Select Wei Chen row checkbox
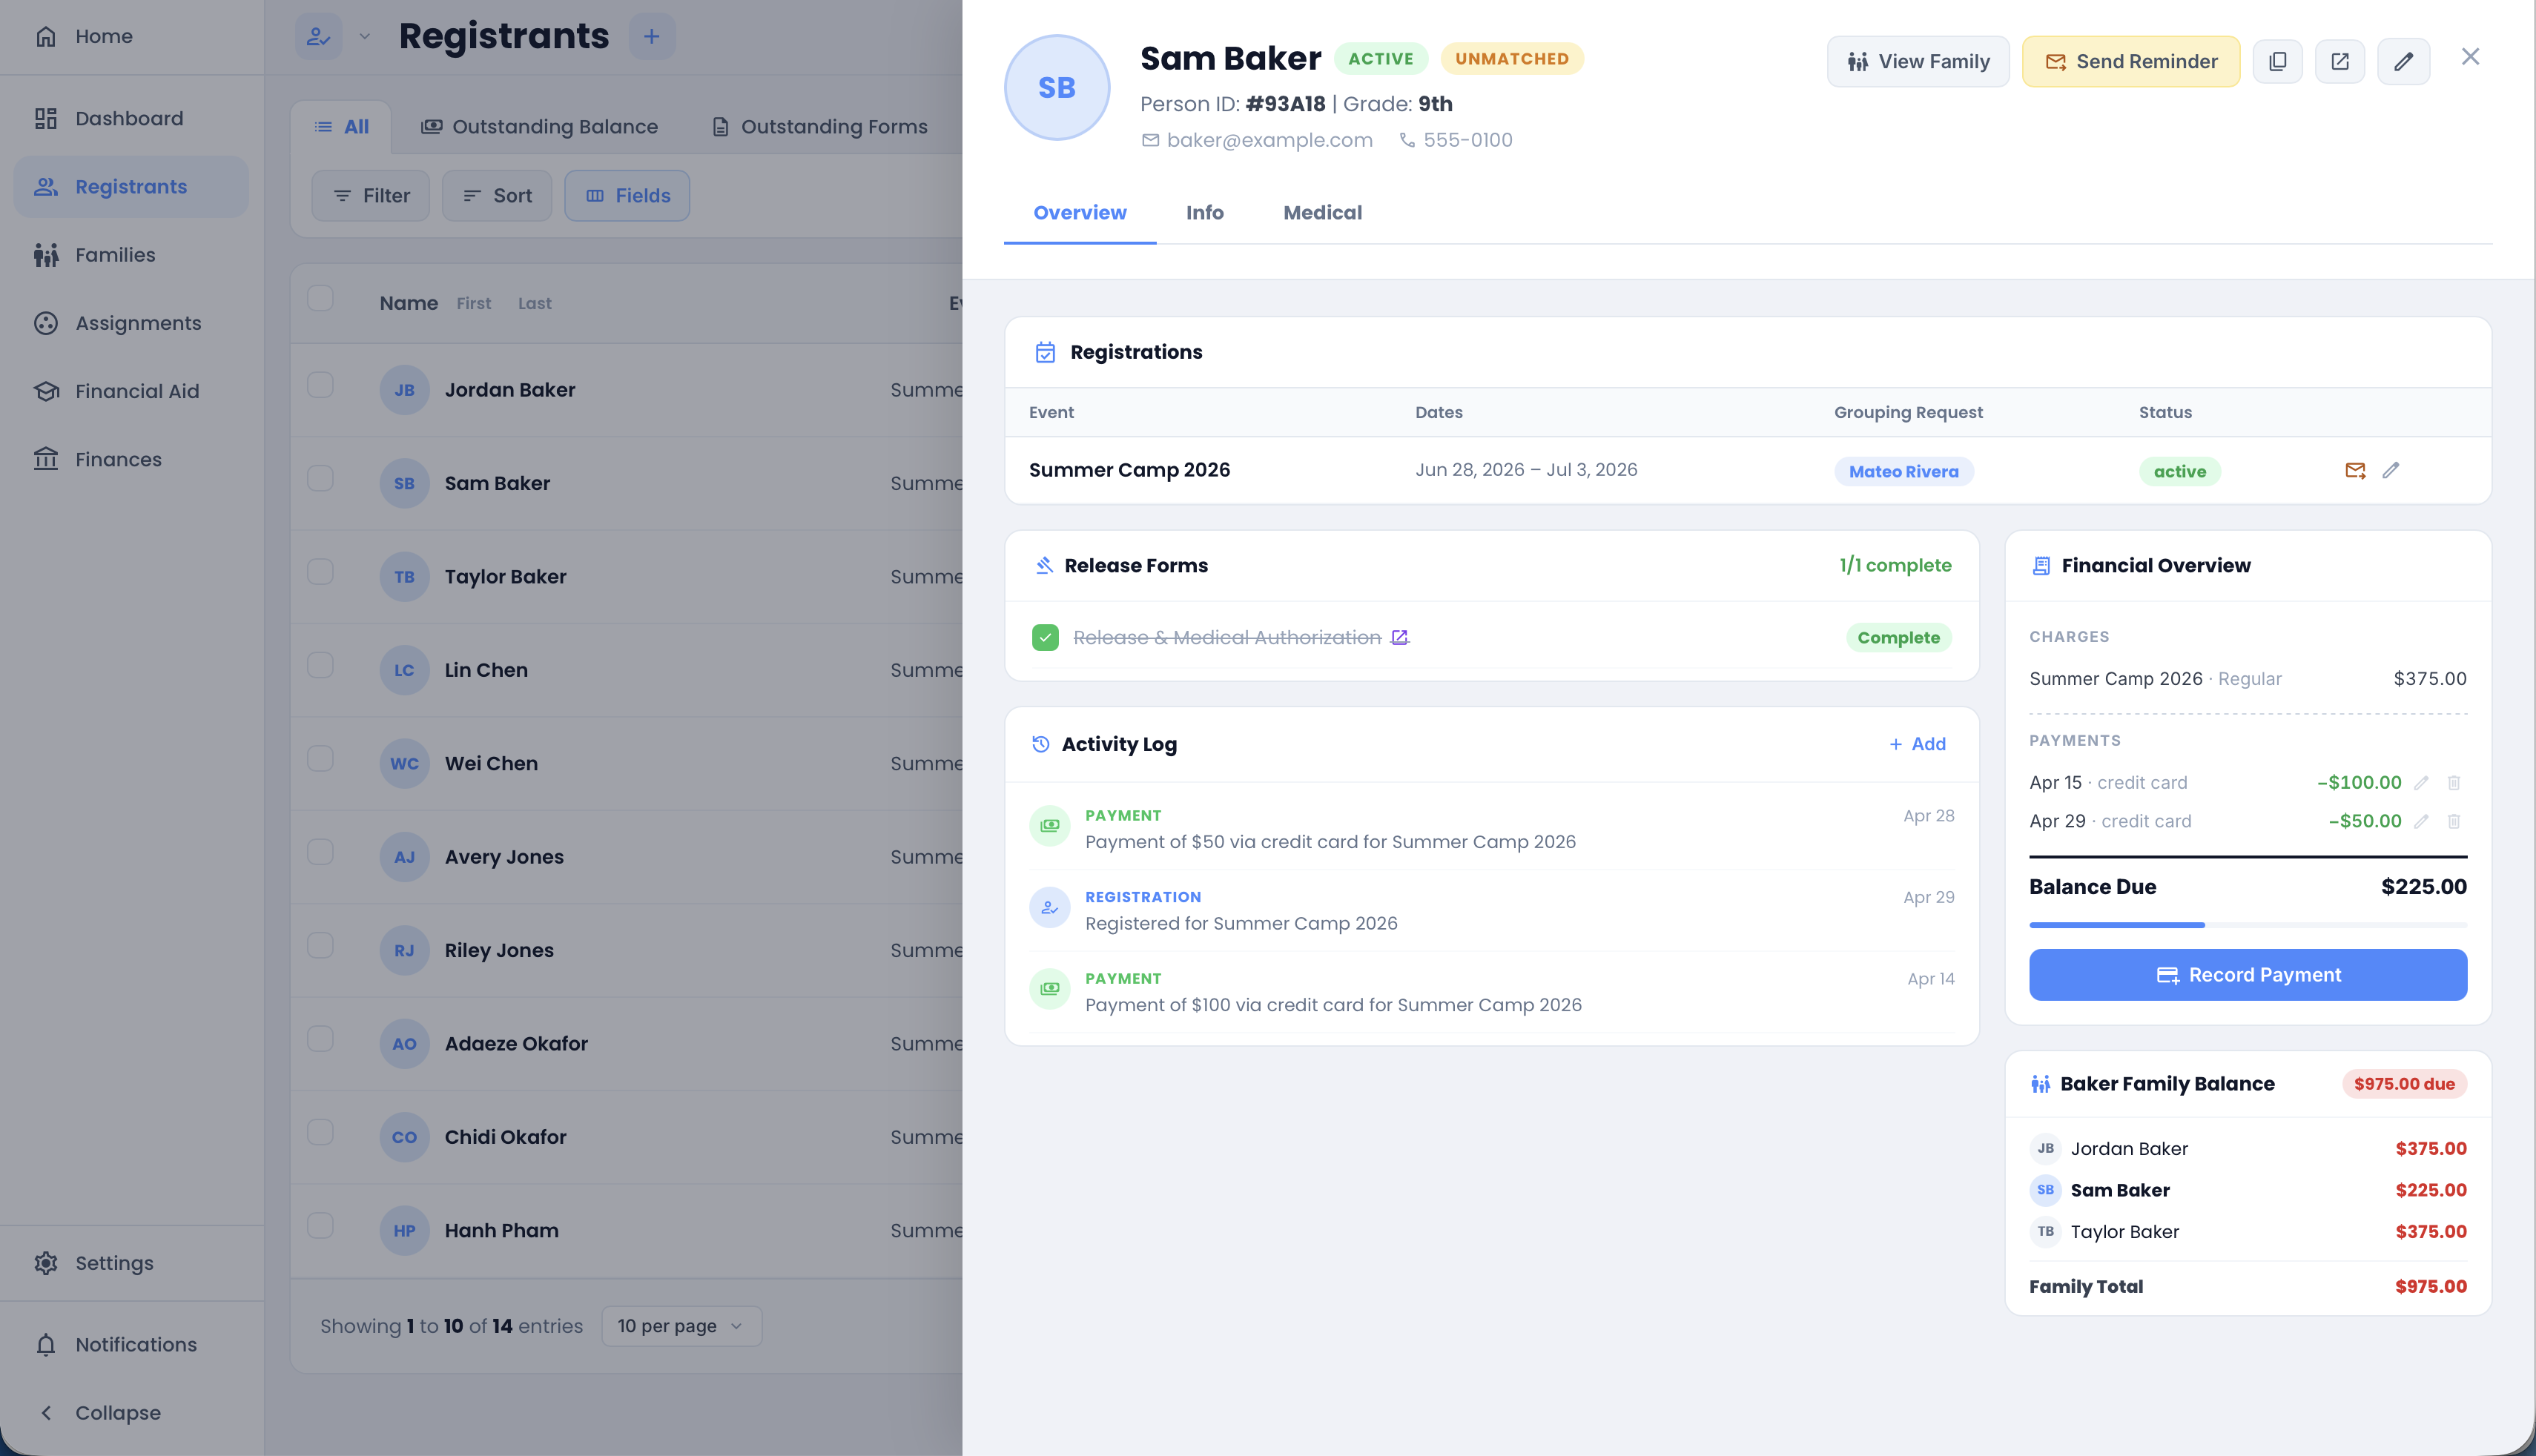Viewport: 2536px width, 1456px height. point(320,758)
